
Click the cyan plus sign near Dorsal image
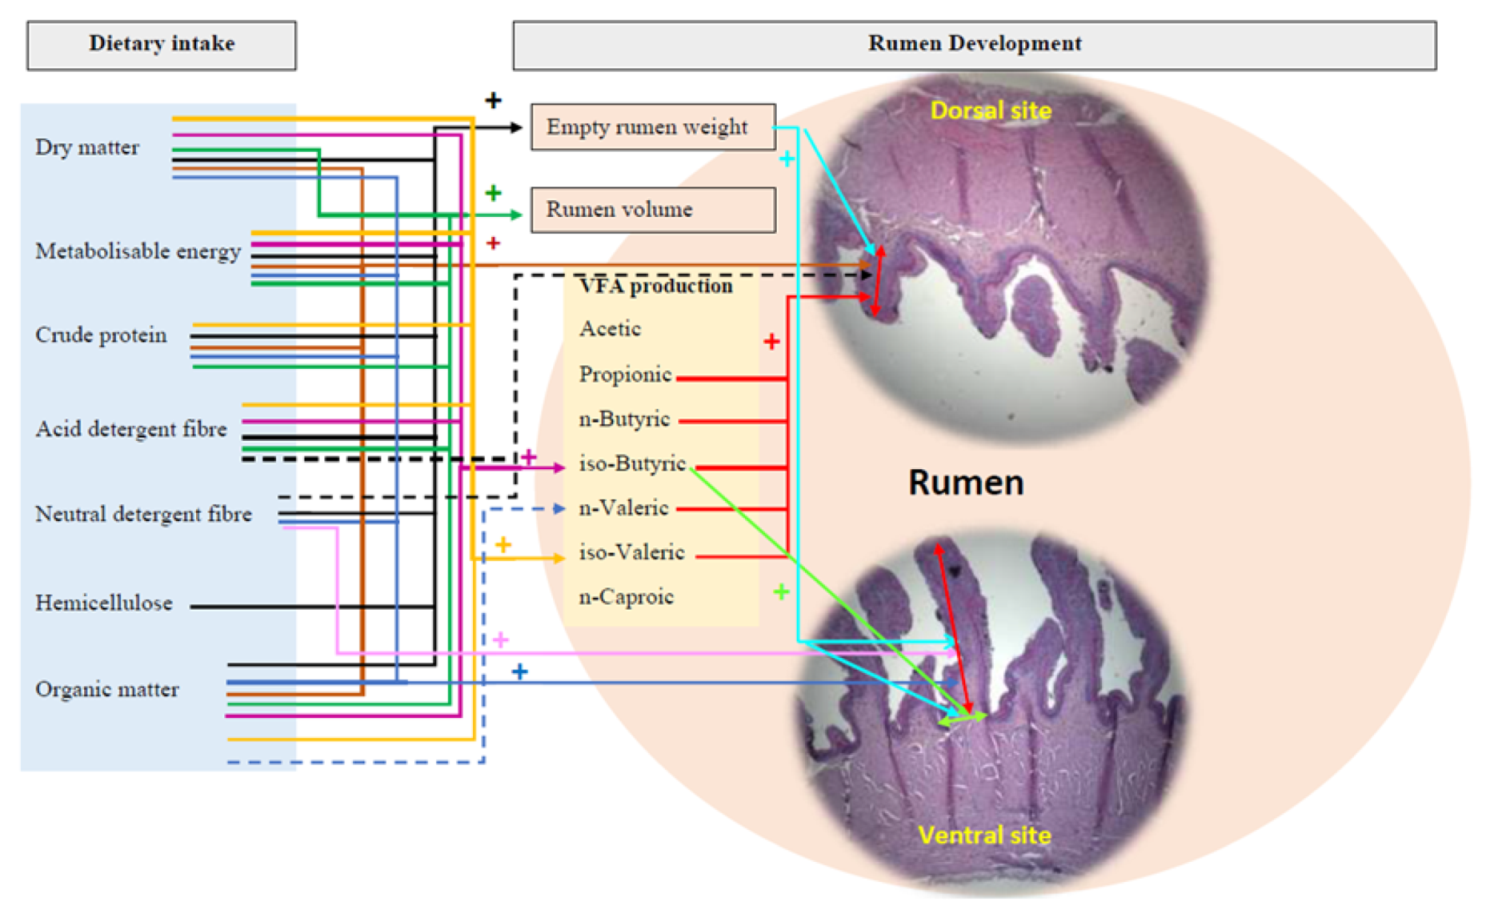(787, 159)
